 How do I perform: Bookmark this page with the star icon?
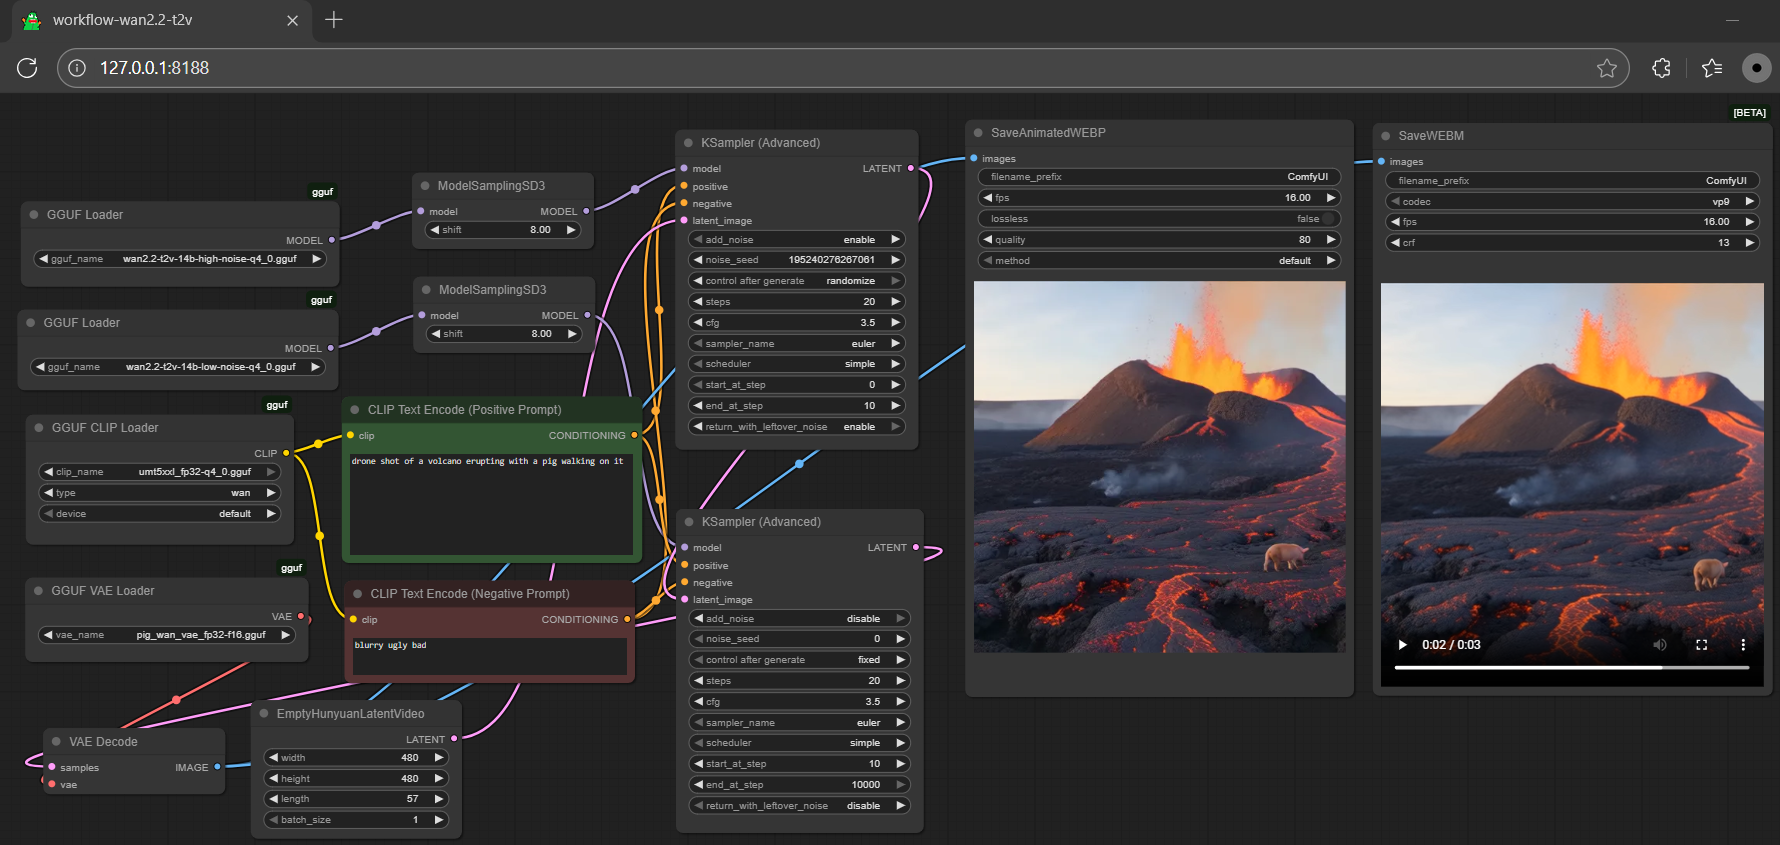[x=1606, y=68]
